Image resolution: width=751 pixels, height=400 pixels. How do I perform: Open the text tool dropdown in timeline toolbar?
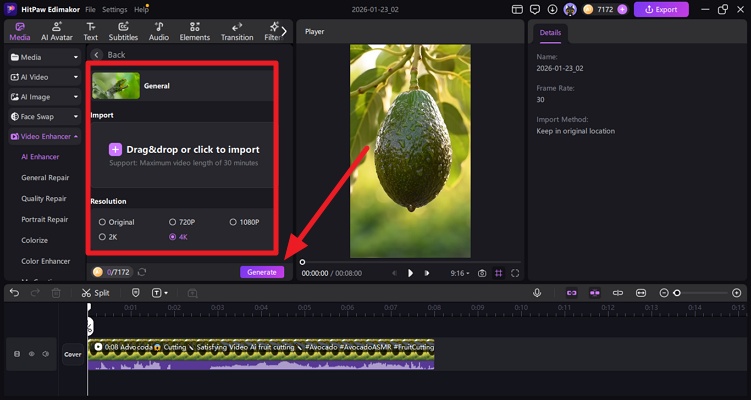tap(160, 293)
